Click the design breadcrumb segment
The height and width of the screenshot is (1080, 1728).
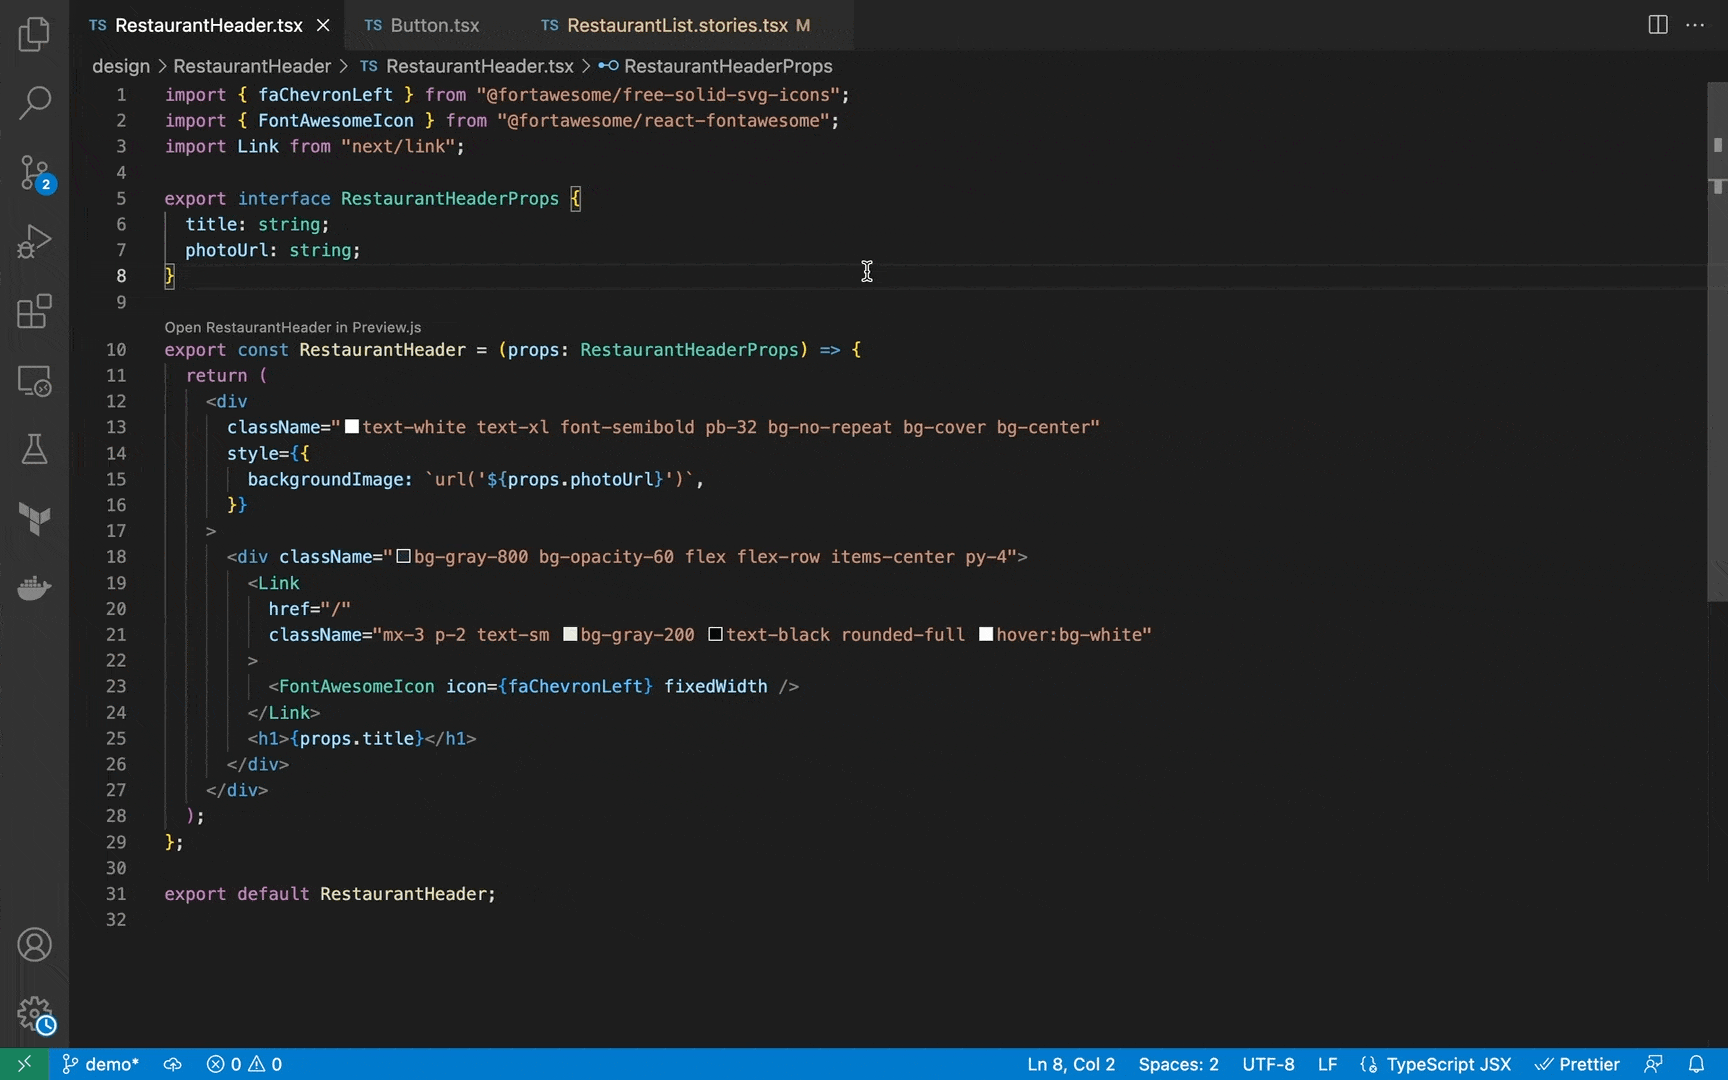121,66
